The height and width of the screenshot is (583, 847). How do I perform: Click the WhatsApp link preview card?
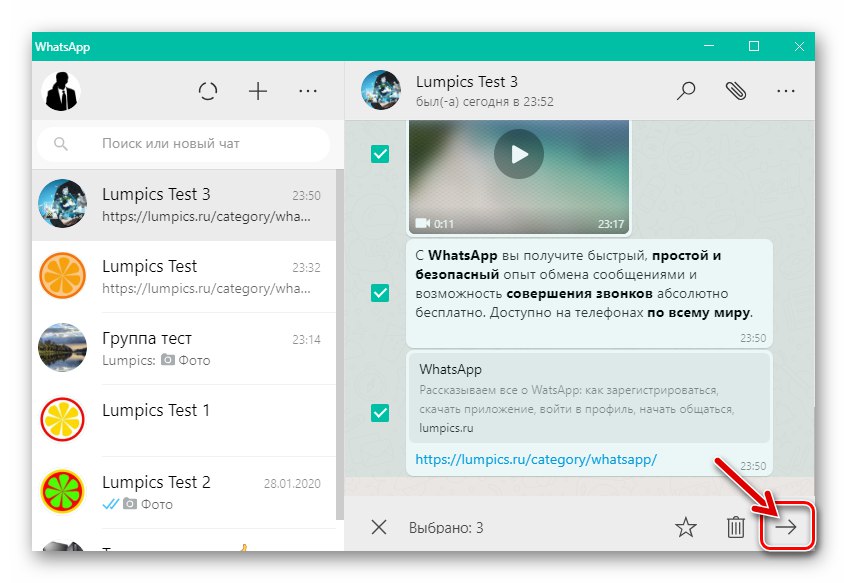pyautogui.click(x=589, y=398)
